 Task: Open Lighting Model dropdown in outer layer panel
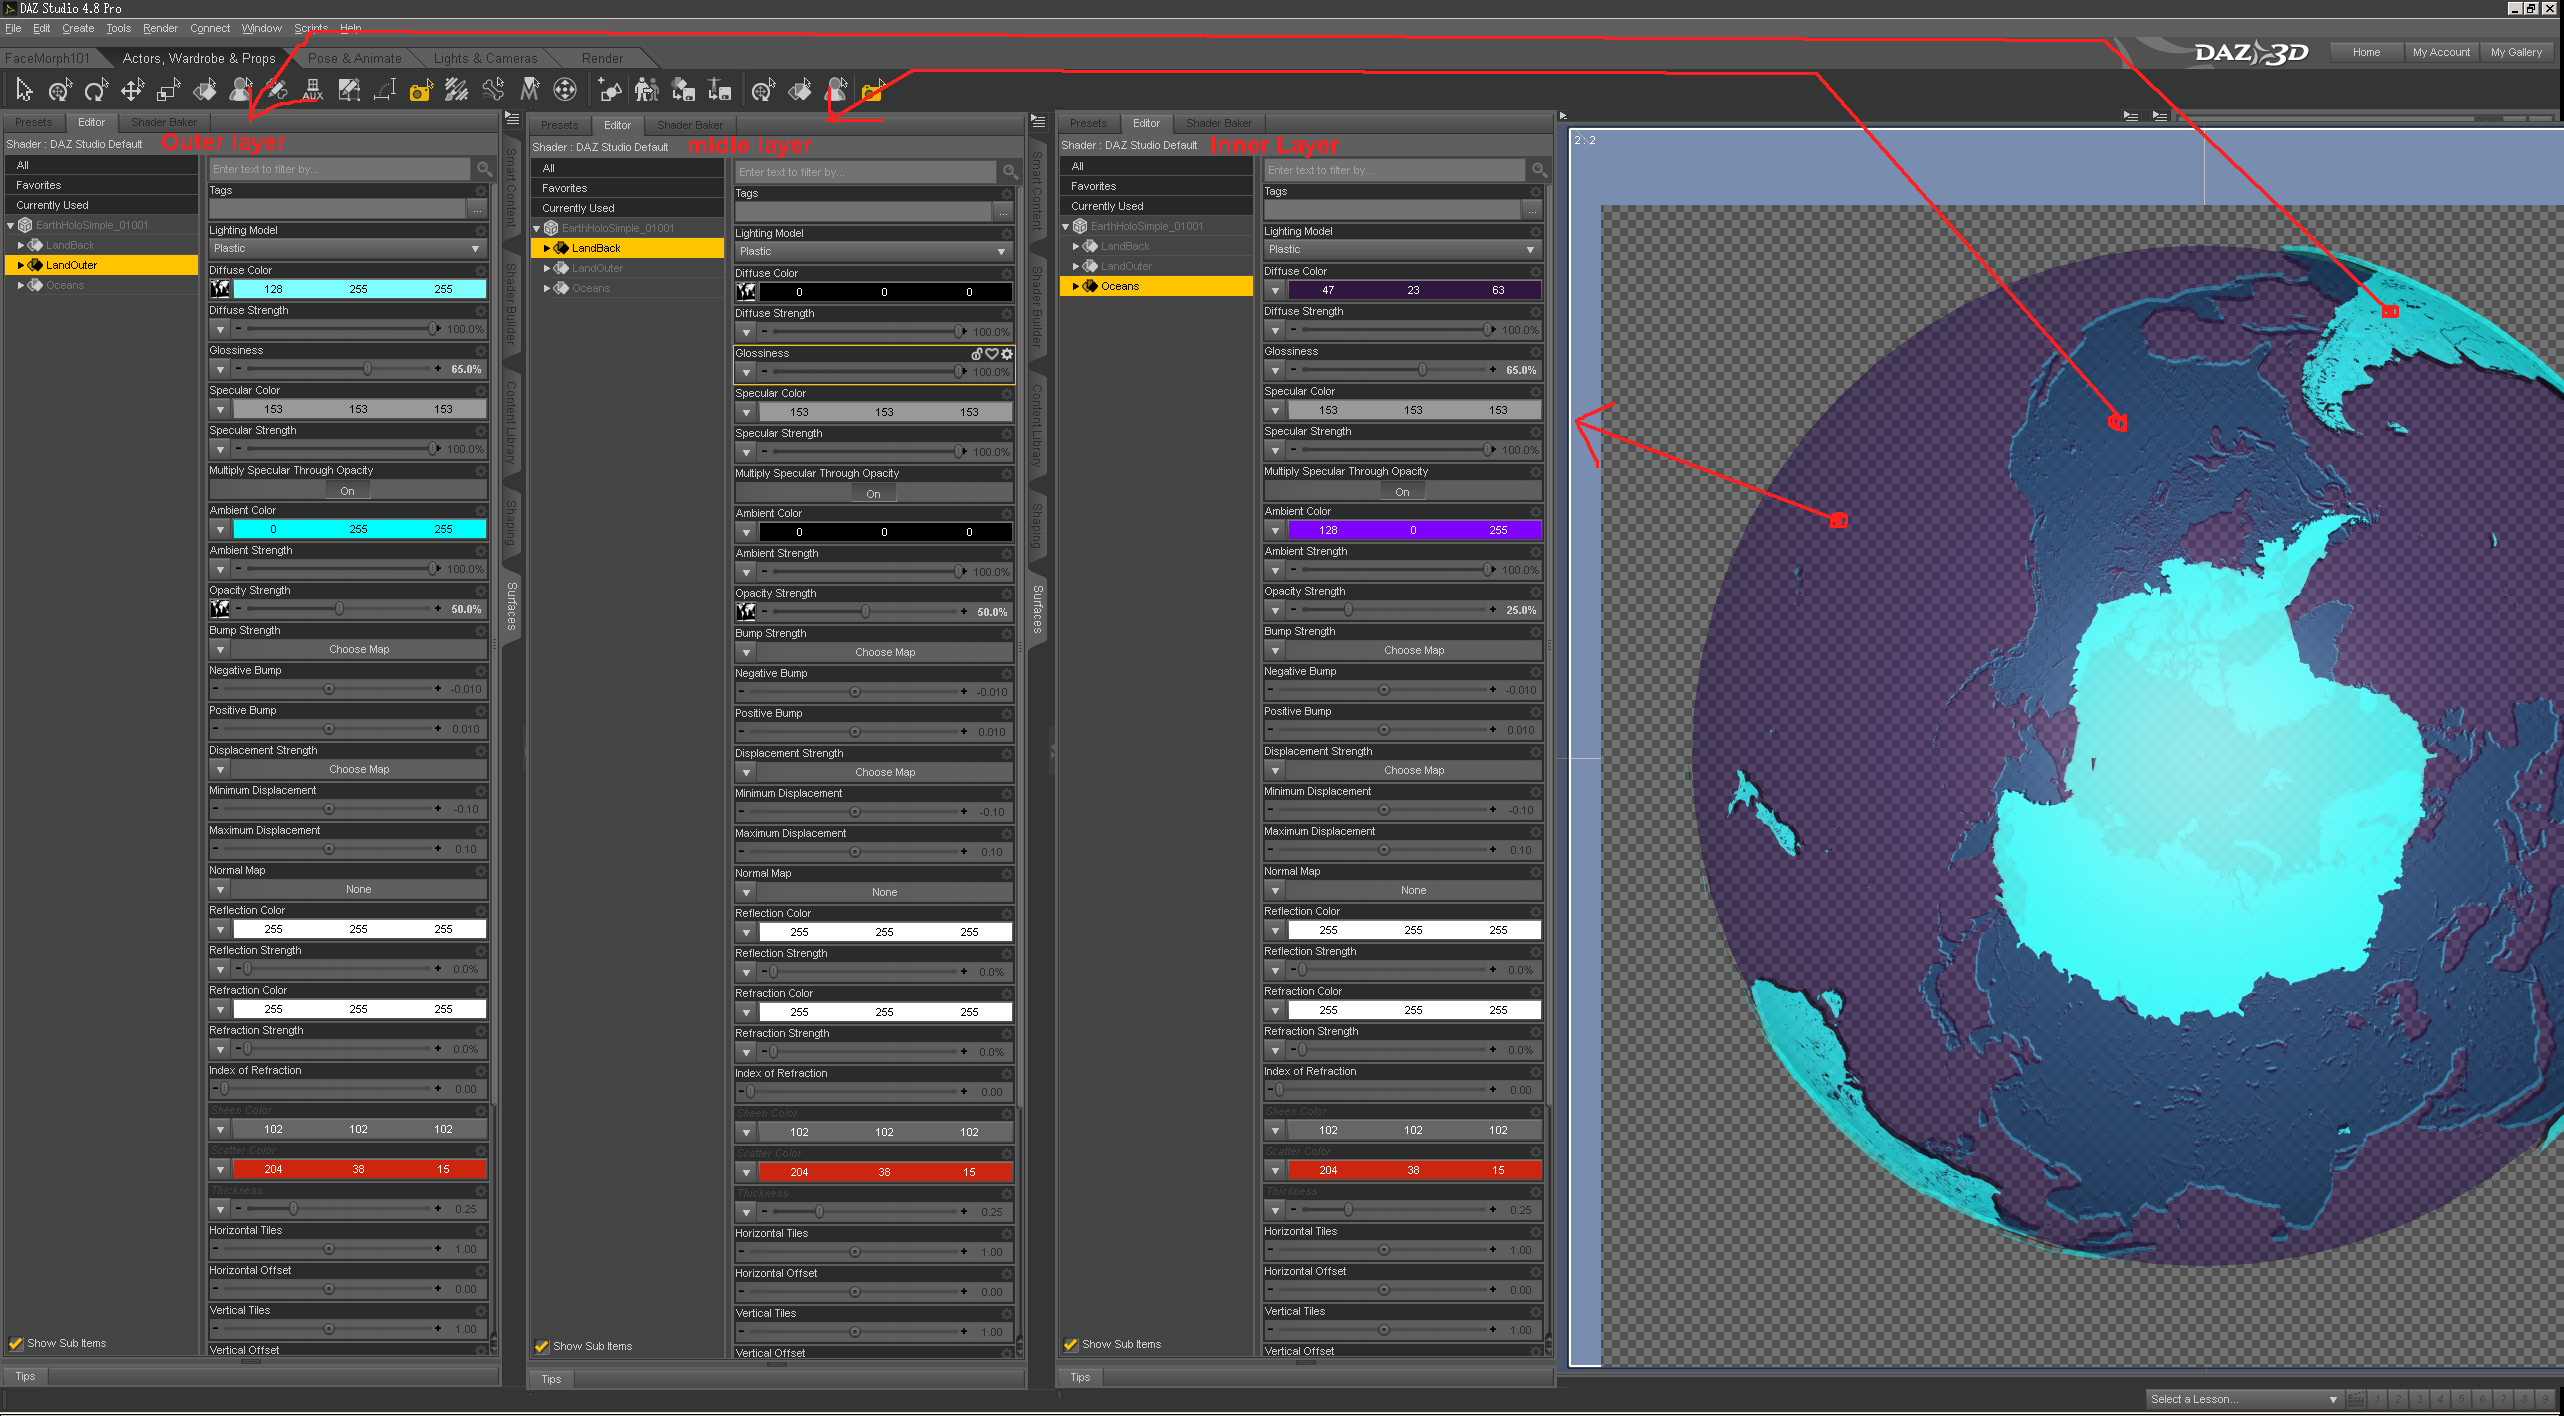tap(346, 249)
